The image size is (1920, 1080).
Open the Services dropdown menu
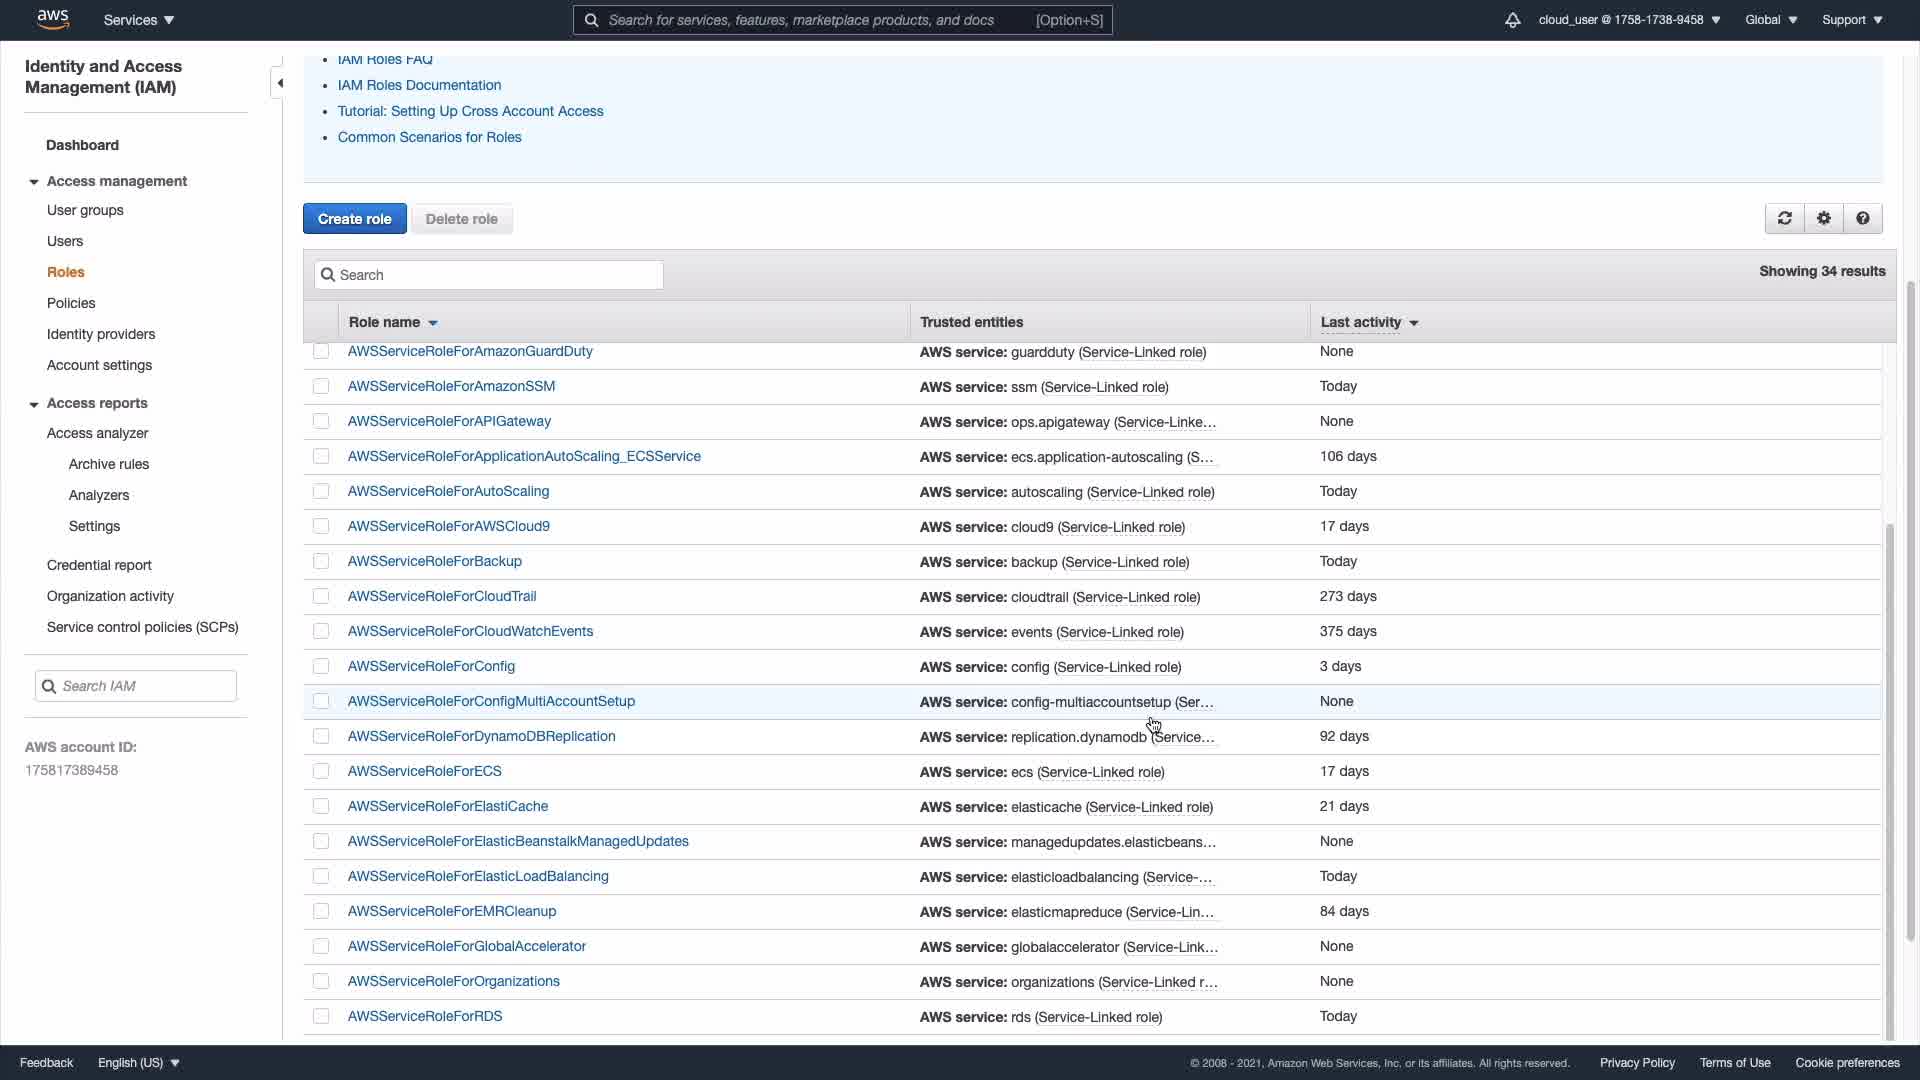coord(139,20)
